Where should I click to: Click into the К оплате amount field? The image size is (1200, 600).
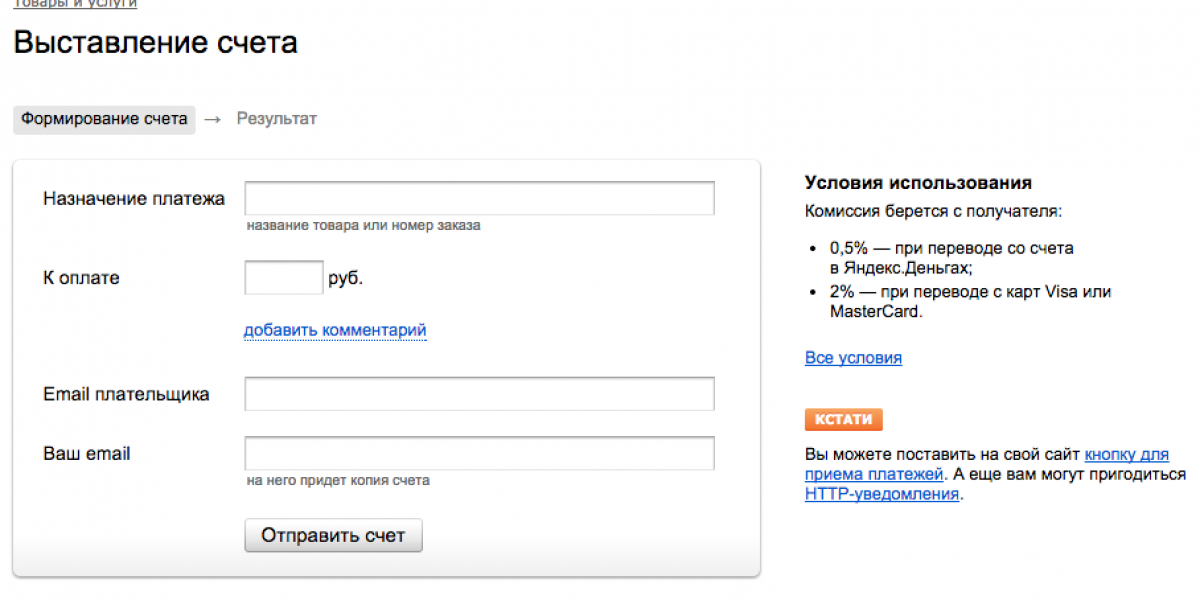(x=284, y=277)
